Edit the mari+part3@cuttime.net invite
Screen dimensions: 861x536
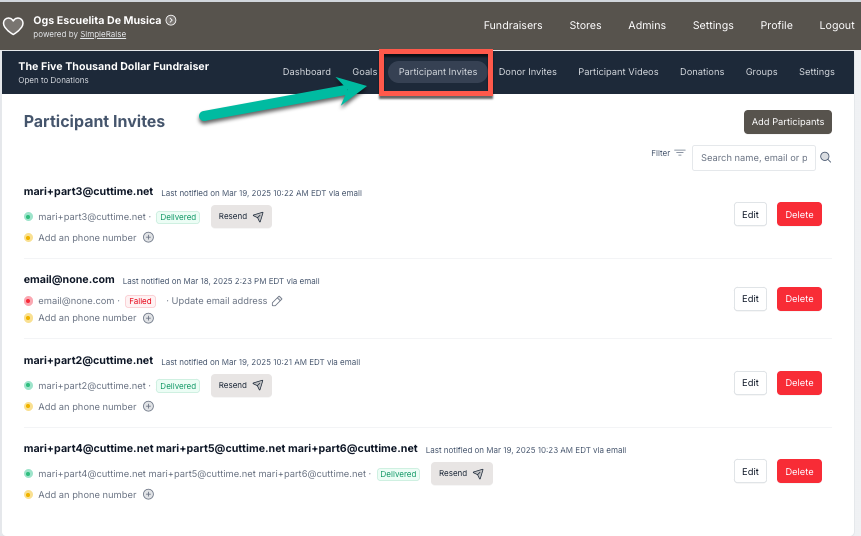click(x=750, y=215)
